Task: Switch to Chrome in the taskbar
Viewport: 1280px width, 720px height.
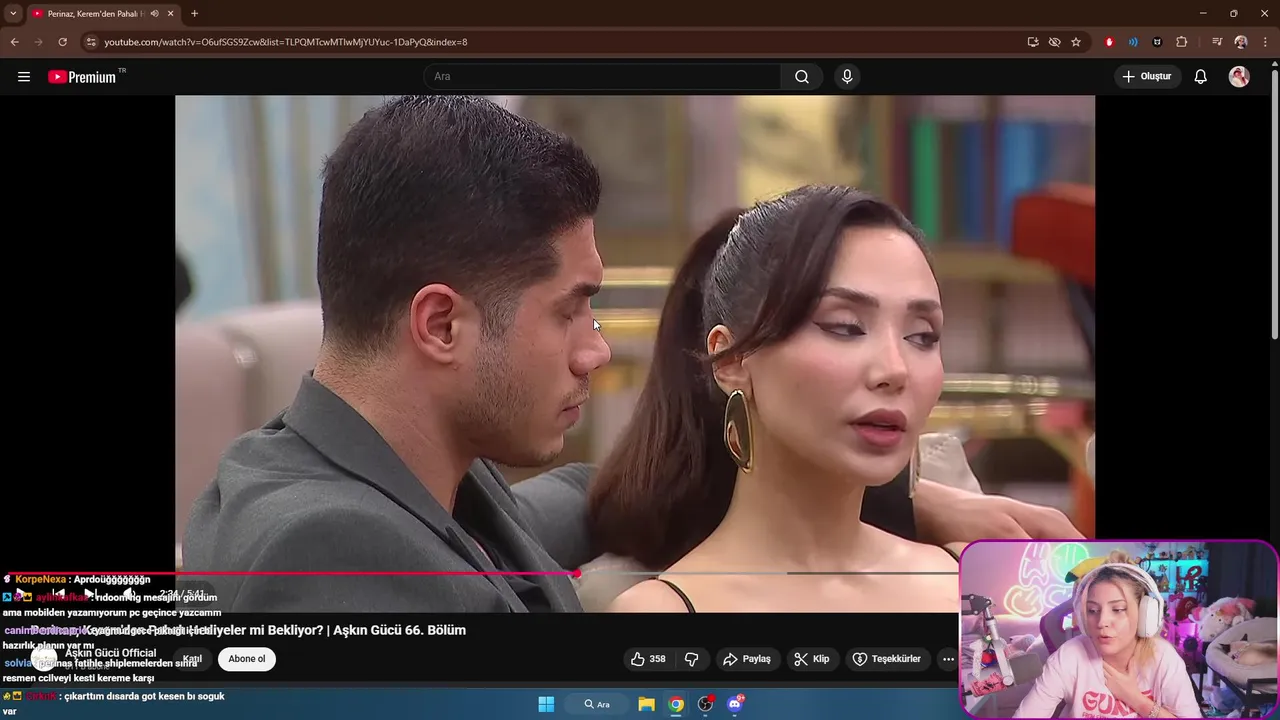Action: pyautogui.click(x=676, y=704)
